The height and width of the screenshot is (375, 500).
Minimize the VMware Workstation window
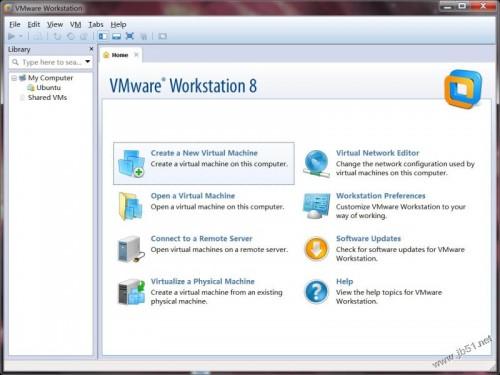point(448,6)
